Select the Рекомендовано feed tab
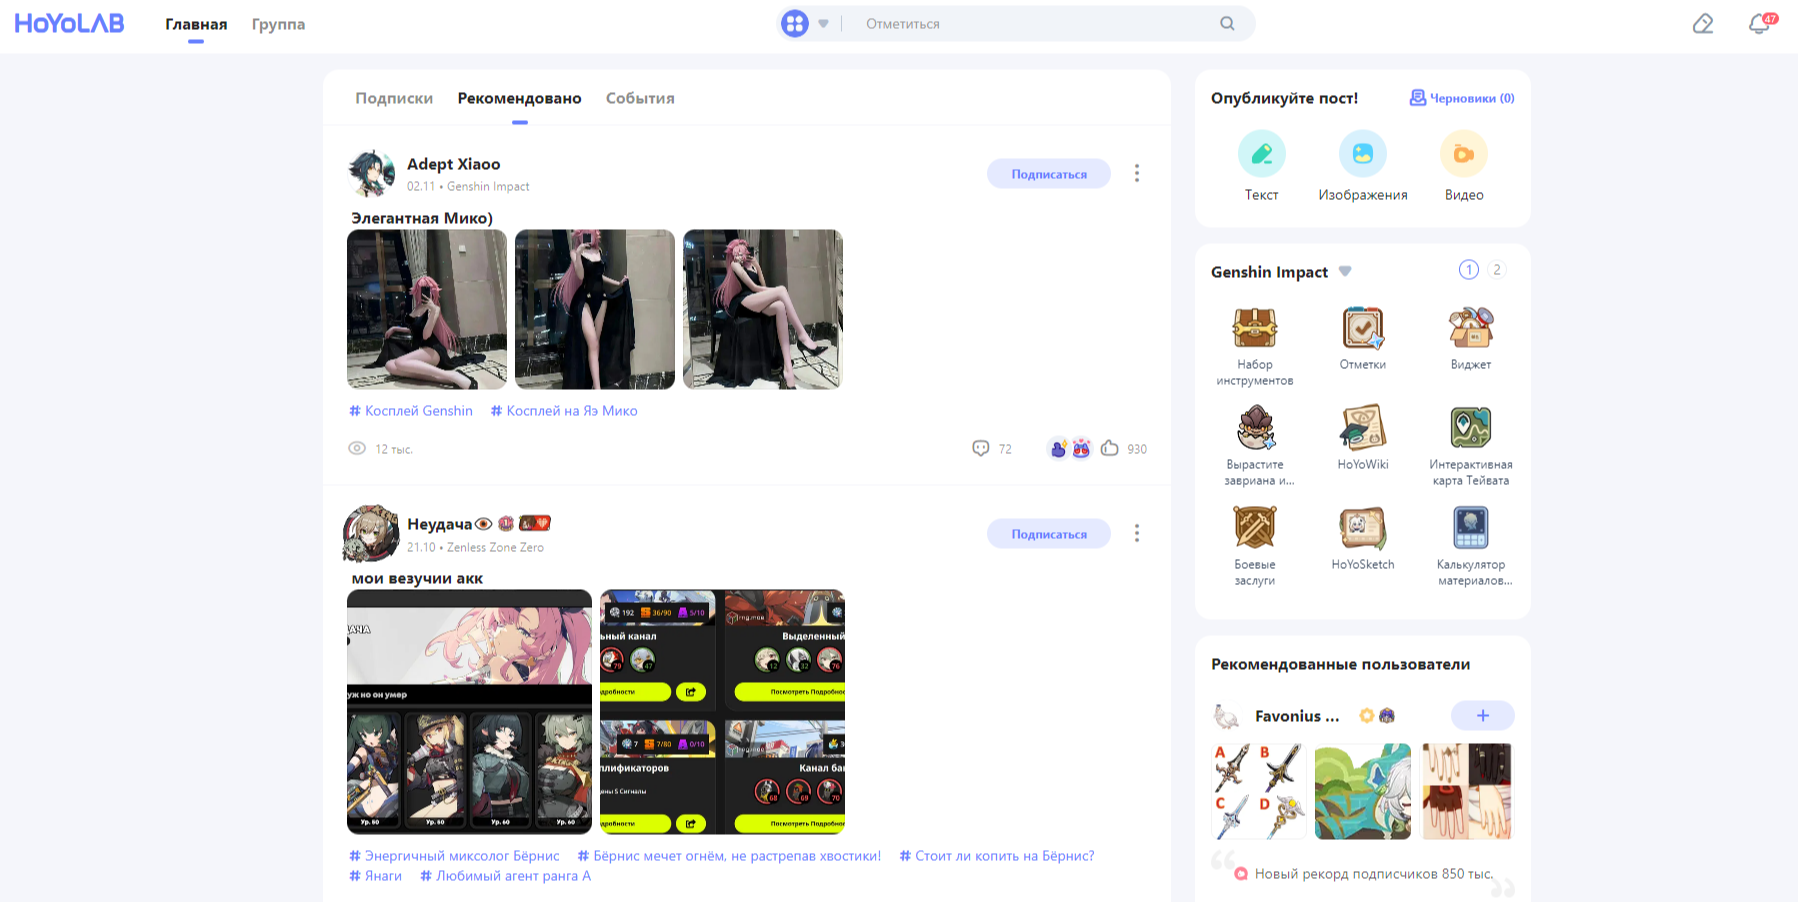The image size is (1798, 902). click(x=519, y=98)
